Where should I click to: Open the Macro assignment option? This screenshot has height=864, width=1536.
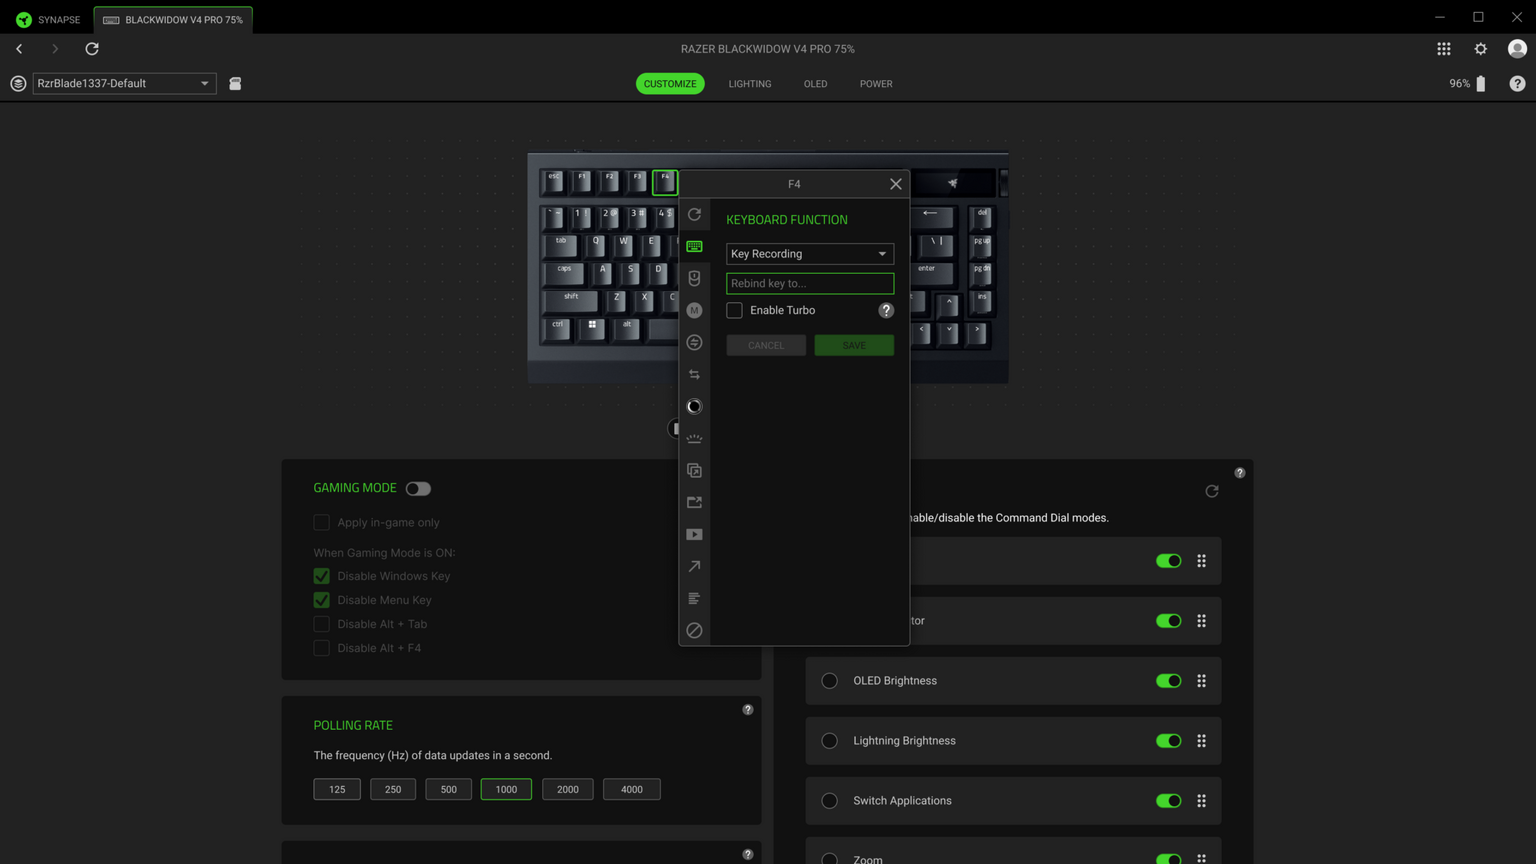(694, 310)
